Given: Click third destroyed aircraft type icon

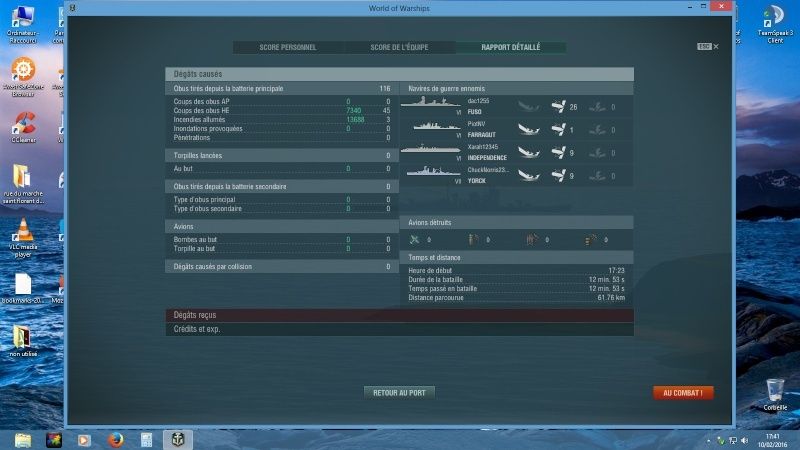Looking at the screenshot, I should 532,239.
